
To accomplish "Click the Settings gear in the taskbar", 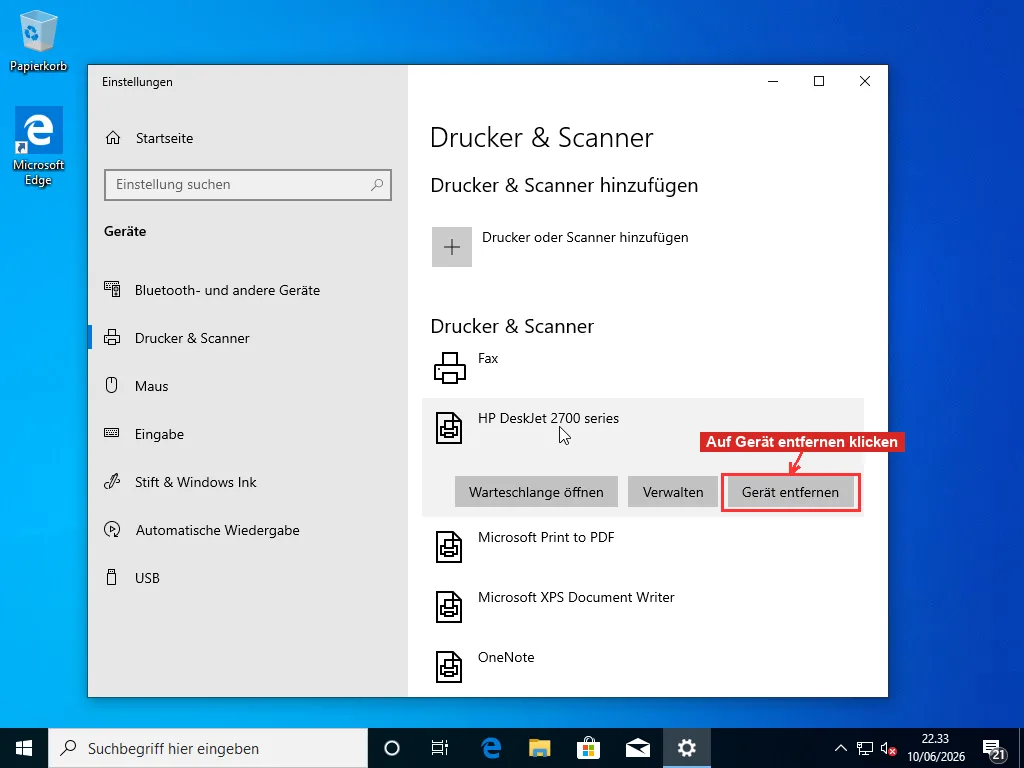I will (x=687, y=748).
